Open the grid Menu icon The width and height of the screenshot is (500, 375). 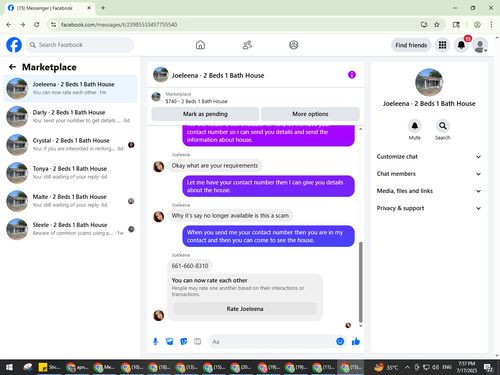[442, 45]
